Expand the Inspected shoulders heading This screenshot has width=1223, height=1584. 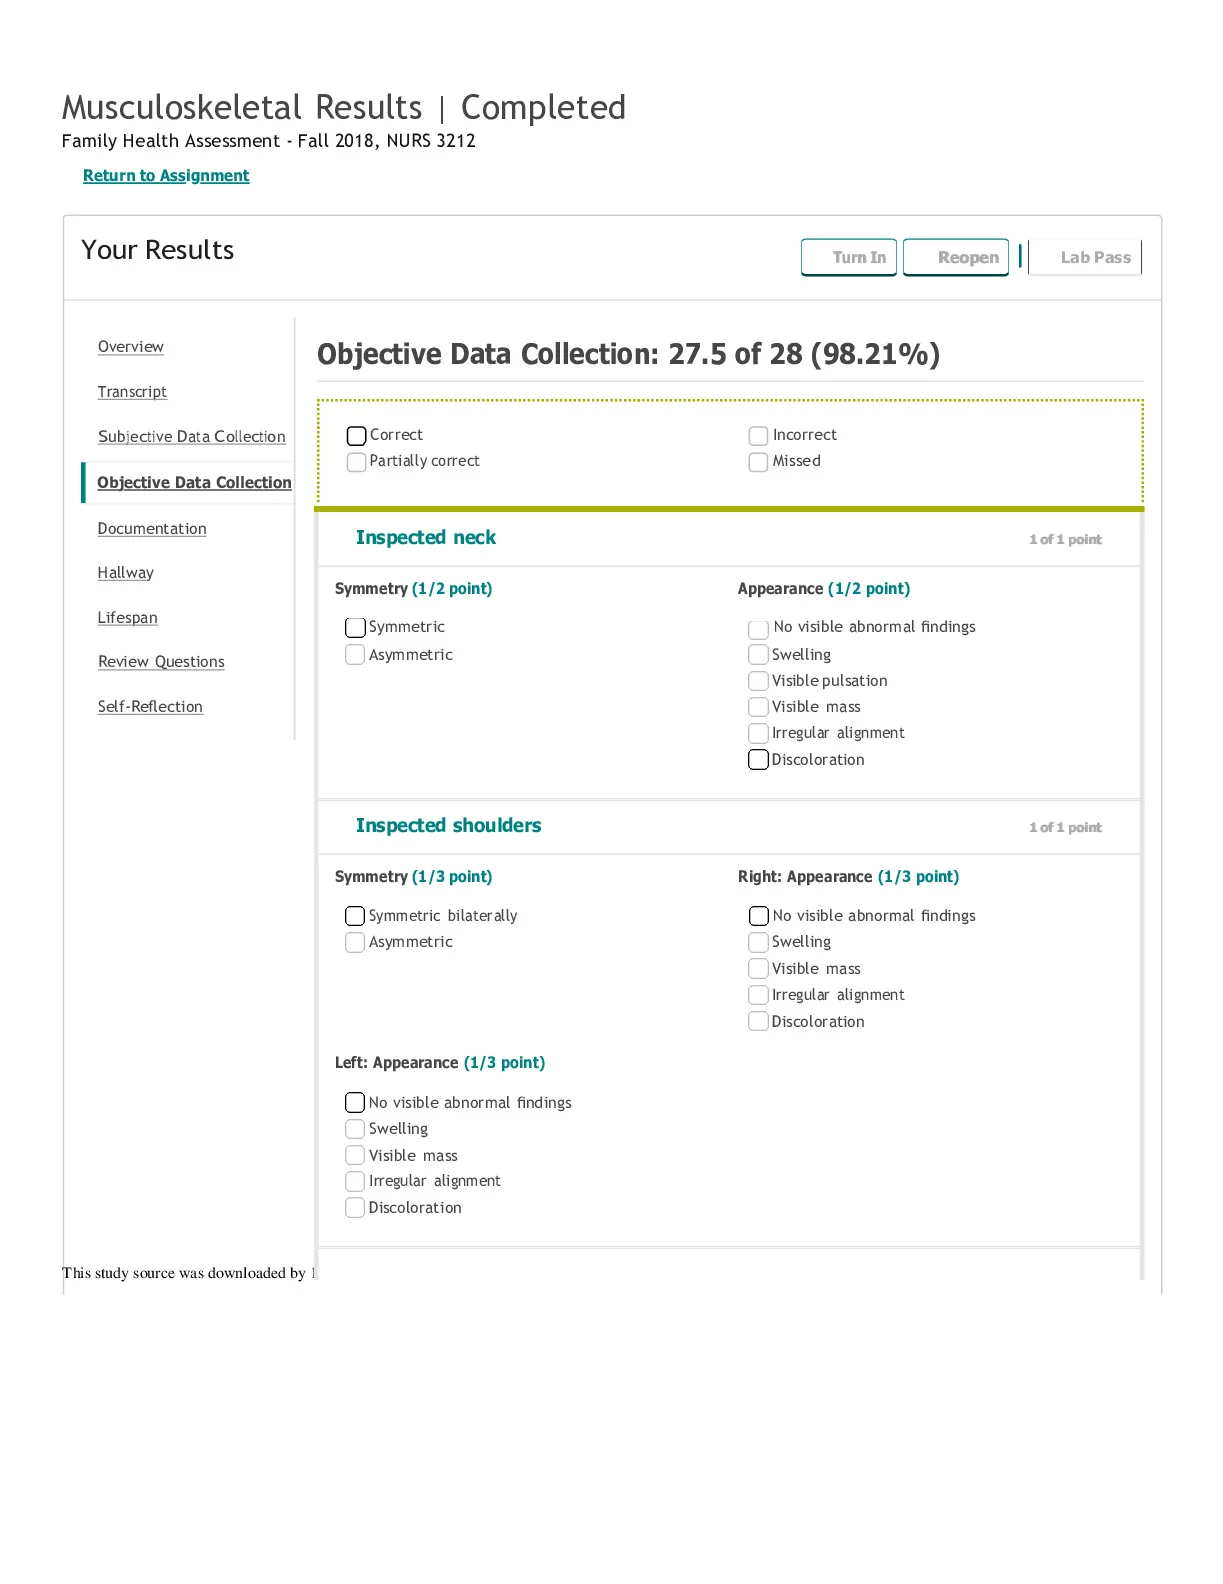pyautogui.click(x=448, y=826)
